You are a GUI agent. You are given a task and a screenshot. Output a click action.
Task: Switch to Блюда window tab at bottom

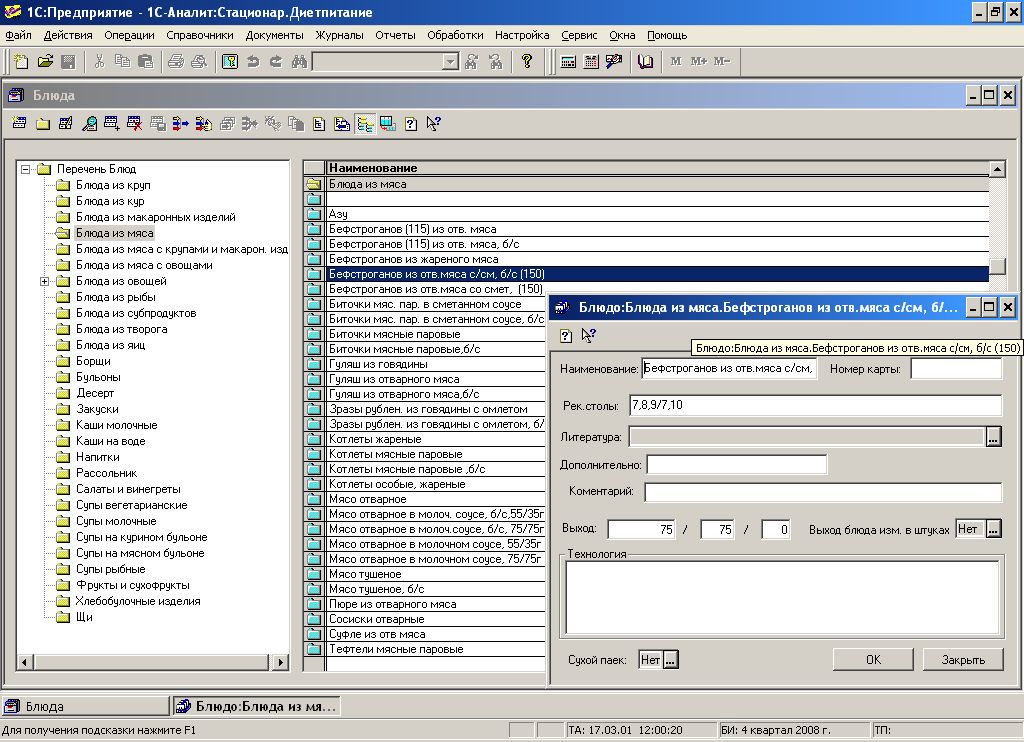[85, 707]
